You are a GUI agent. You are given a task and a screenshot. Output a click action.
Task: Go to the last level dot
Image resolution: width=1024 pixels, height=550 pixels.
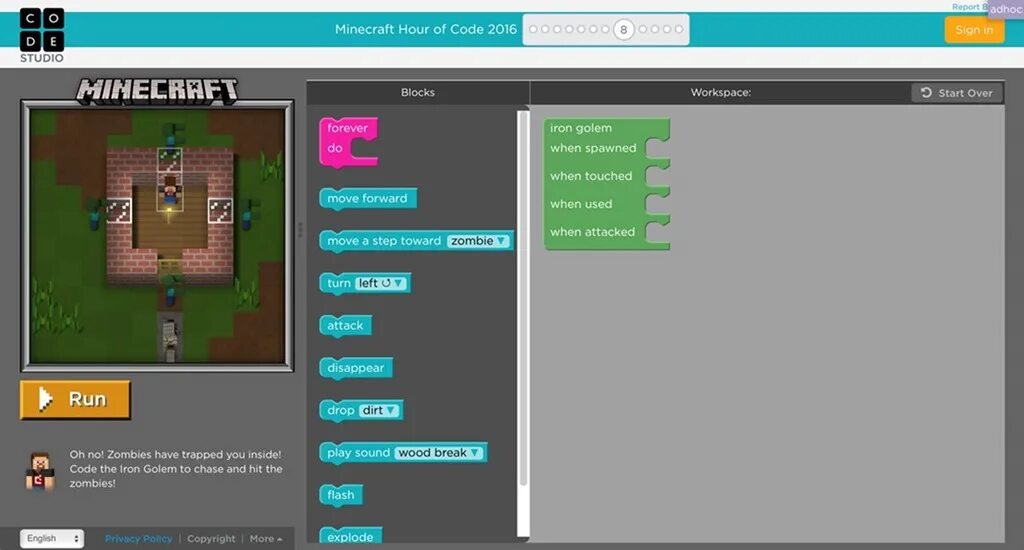tap(679, 29)
